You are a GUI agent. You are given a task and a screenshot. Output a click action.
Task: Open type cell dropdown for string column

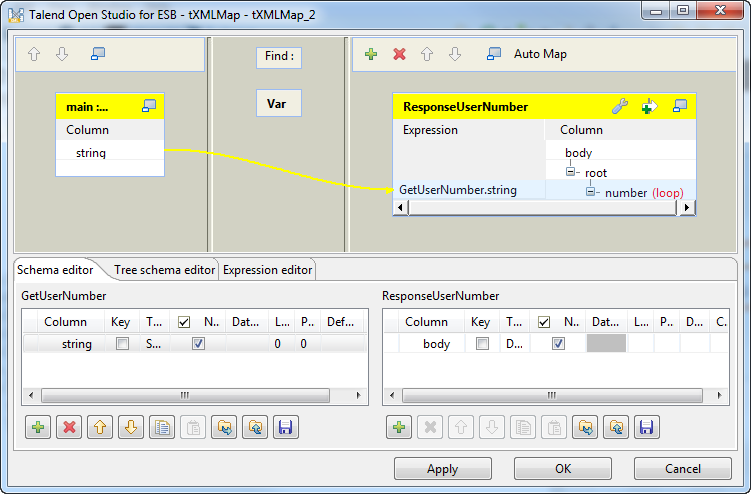[154, 344]
